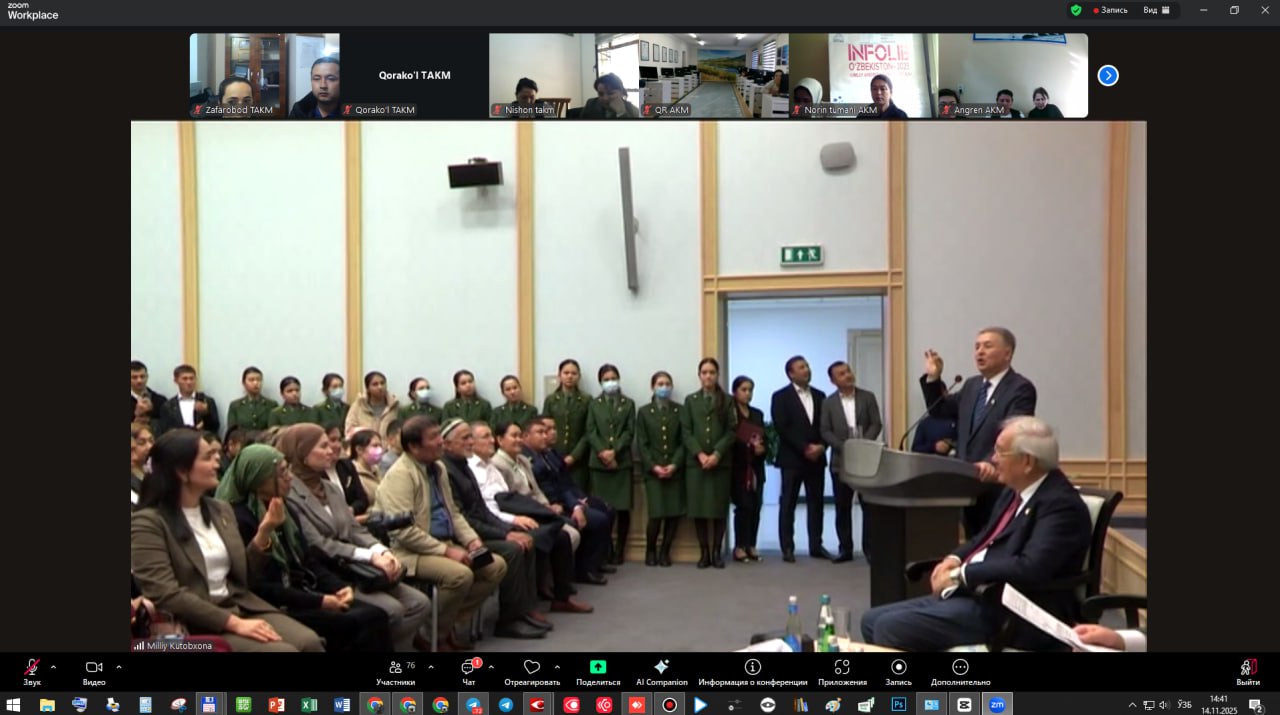Open the Участники participants panel
Screen dimensions: 1280x715
(395, 671)
